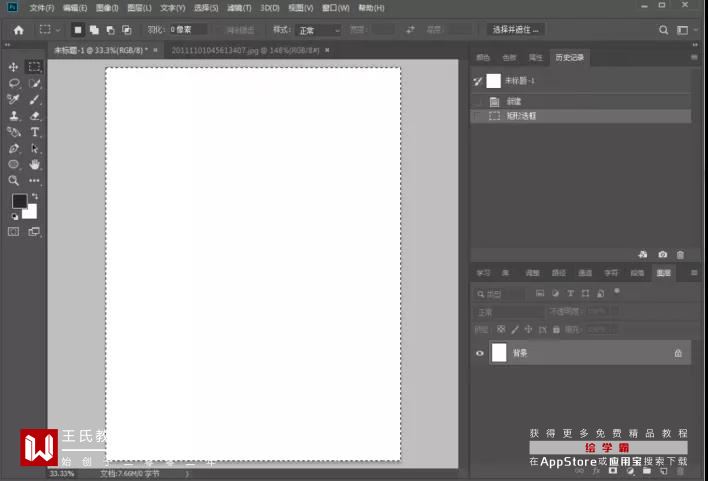Open History panel flyout menu
The width and height of the screenshot is (708, 481).
coord(694,57)
